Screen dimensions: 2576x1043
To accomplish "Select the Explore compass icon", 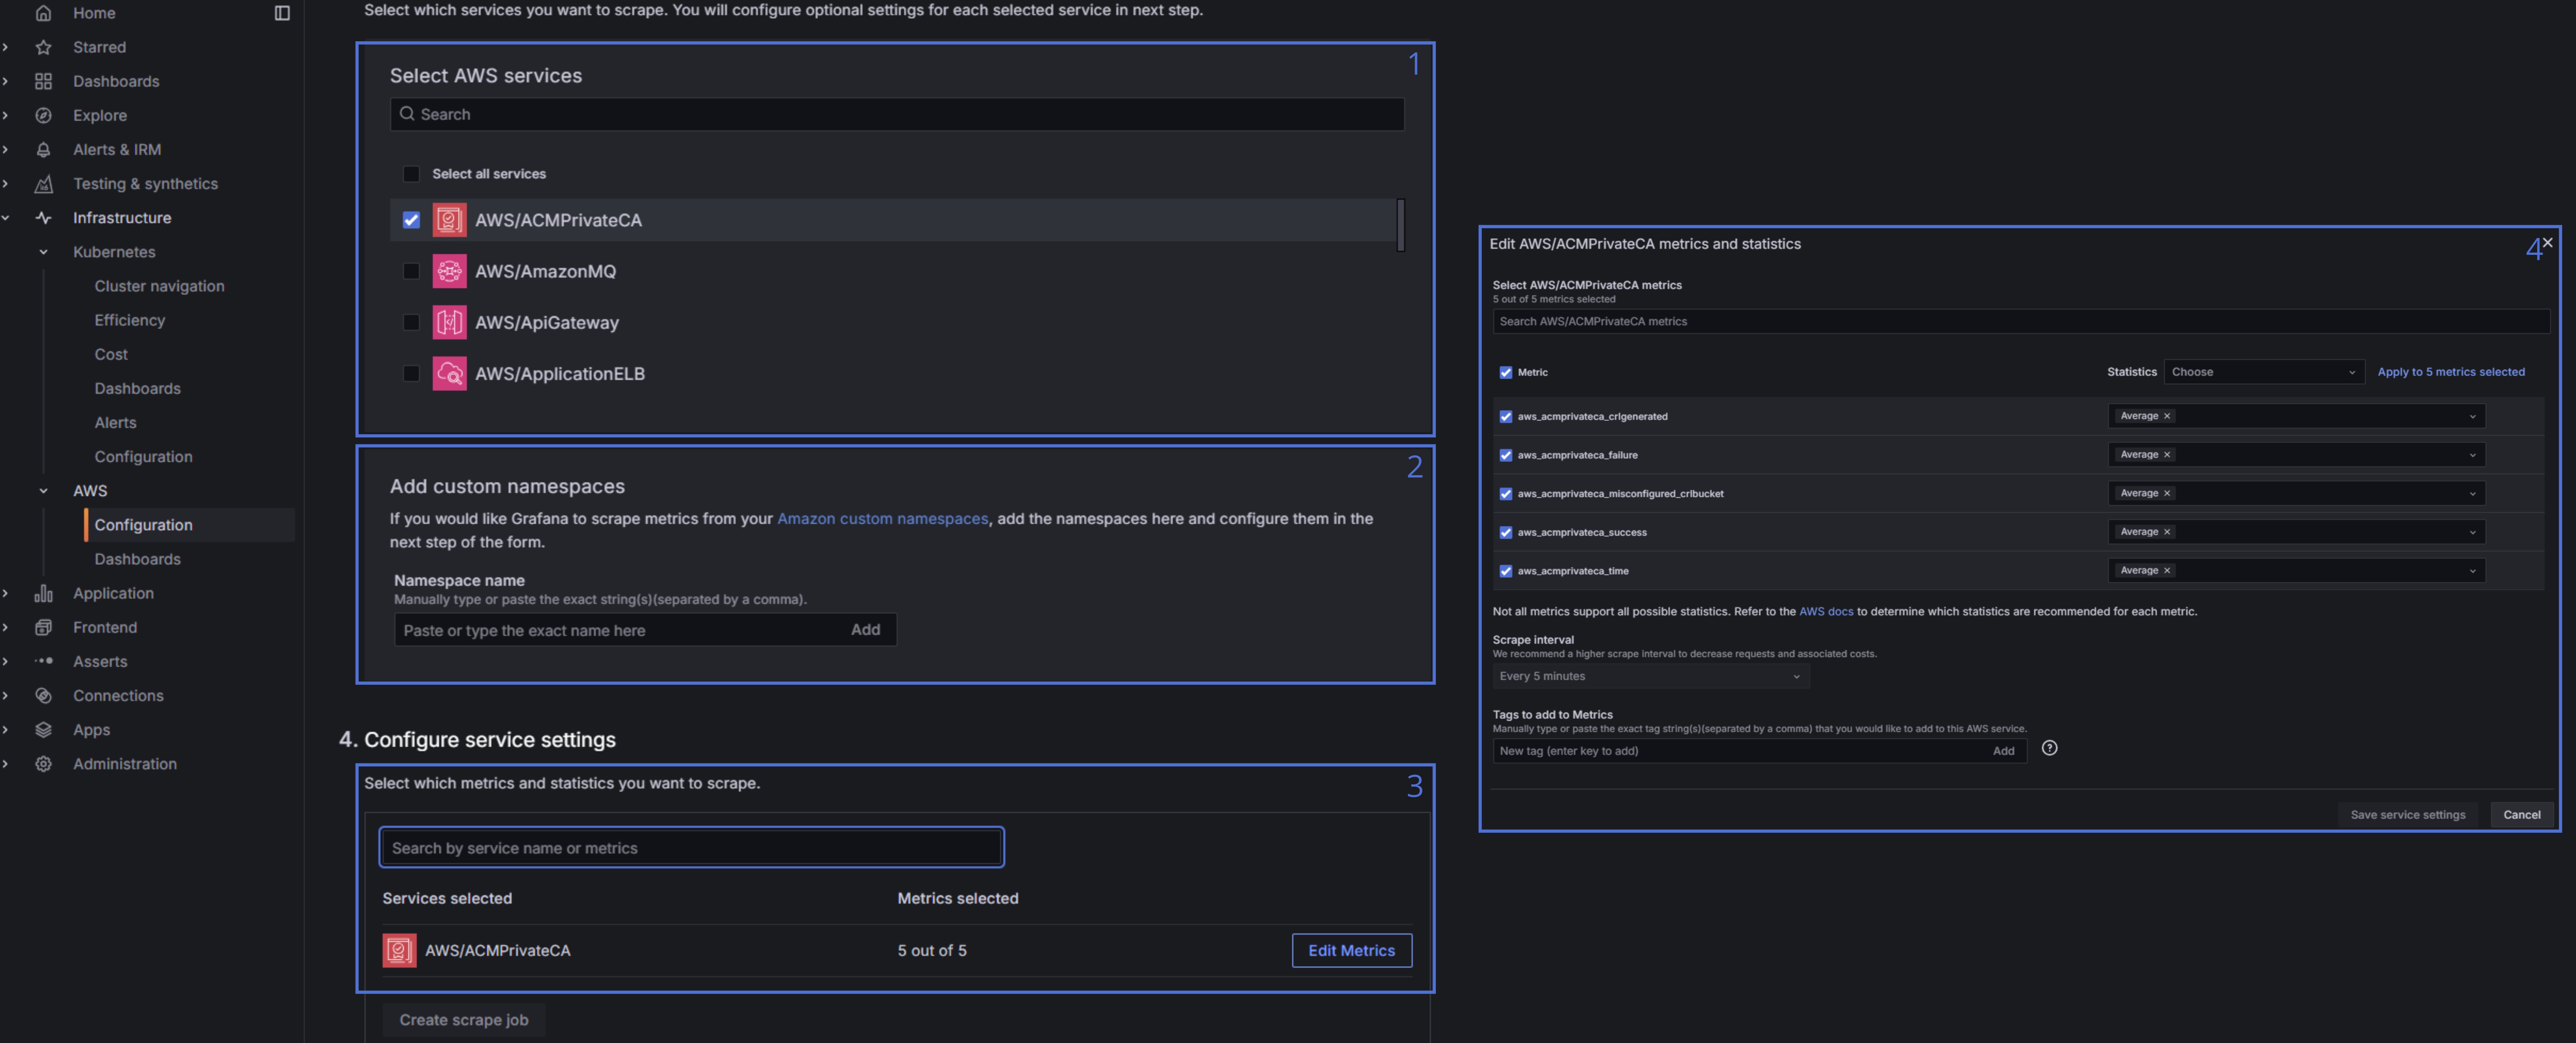I will pyautogui.click(x=43, y=115).
